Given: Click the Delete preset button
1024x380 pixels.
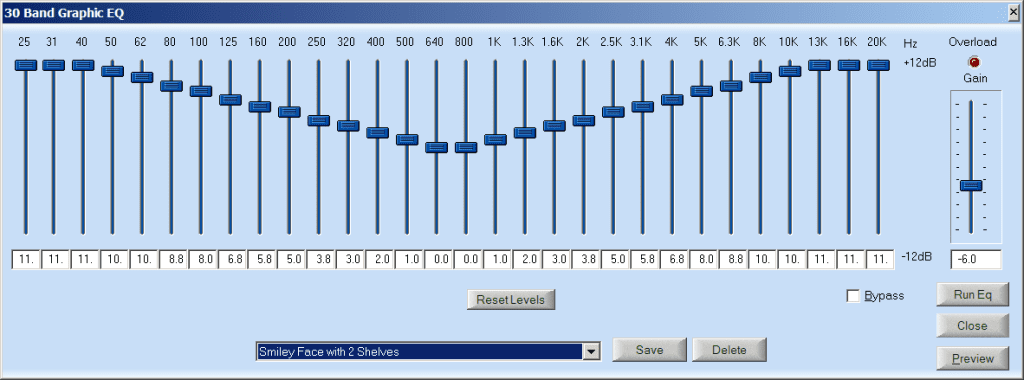Looking at the screenshot, I should tap(729, 350).
